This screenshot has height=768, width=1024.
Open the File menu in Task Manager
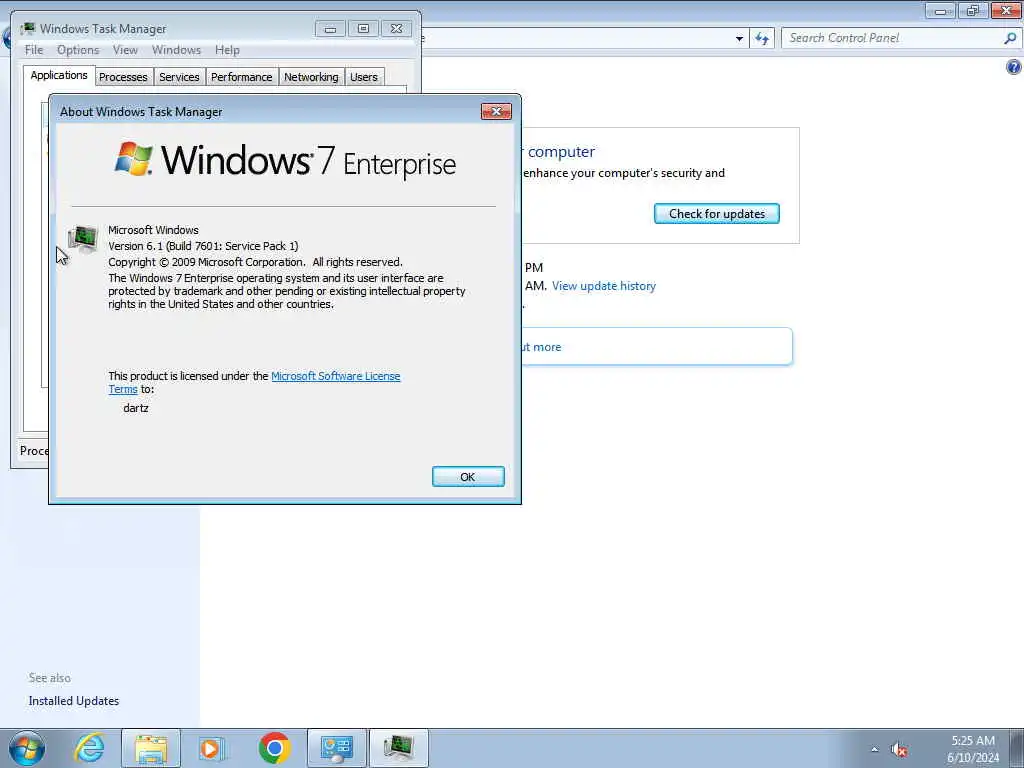[x=34, y=50]
